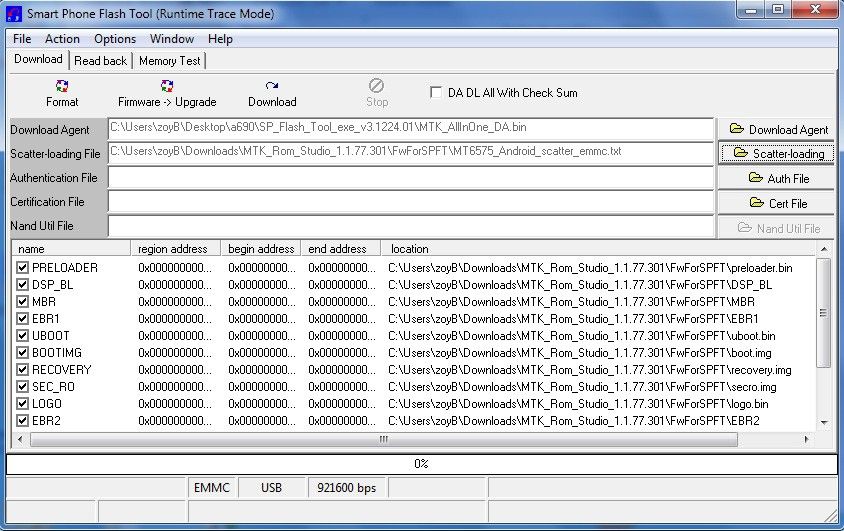Click the disabled Stop icon
Image resolution: width=844 pixels, height=531 pixels.
click(376, 86)
